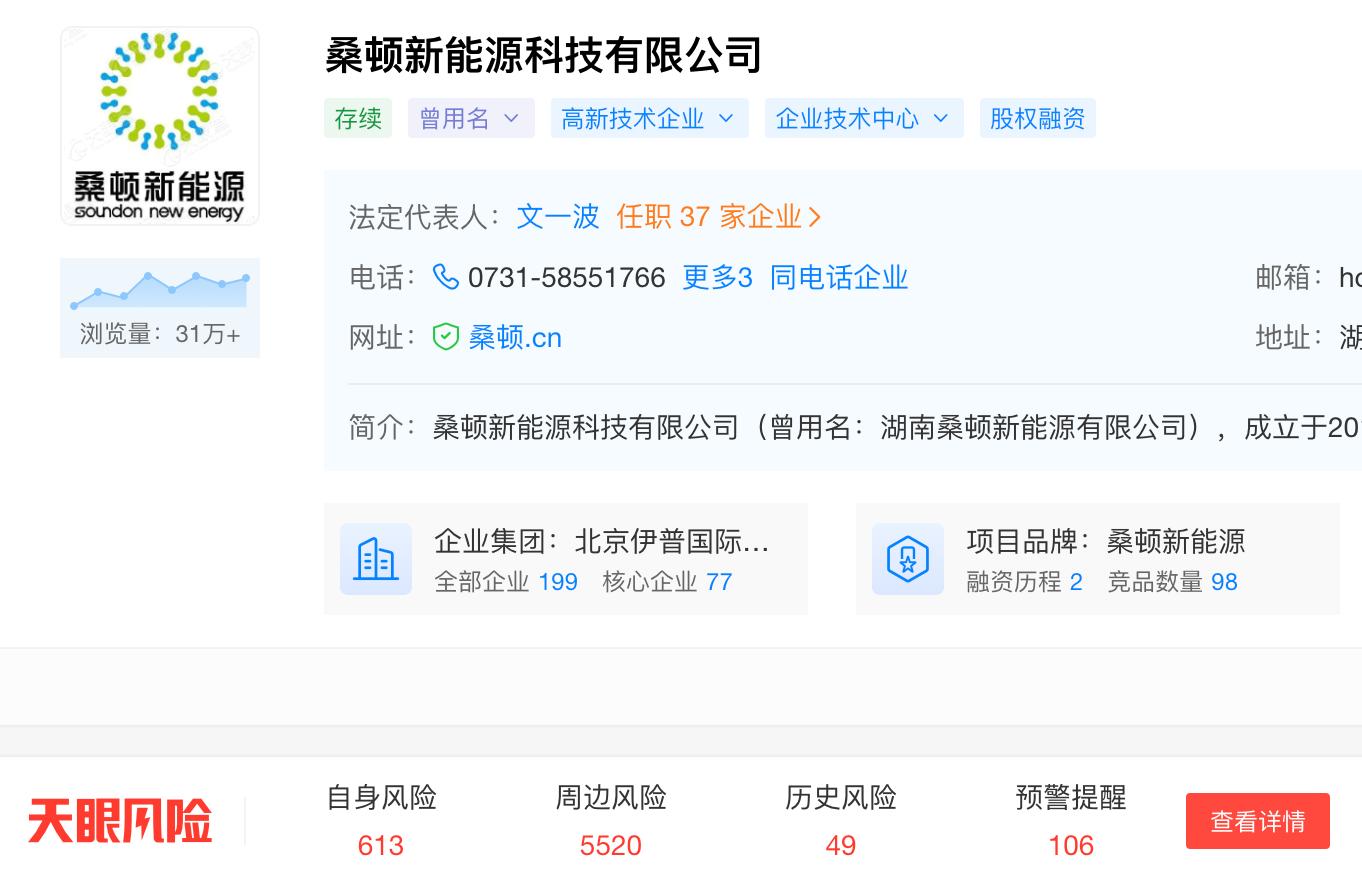Click 核心企业 77 count
Image resolution: width=1362 pixels, height=882 pixels.
[667, 582]
